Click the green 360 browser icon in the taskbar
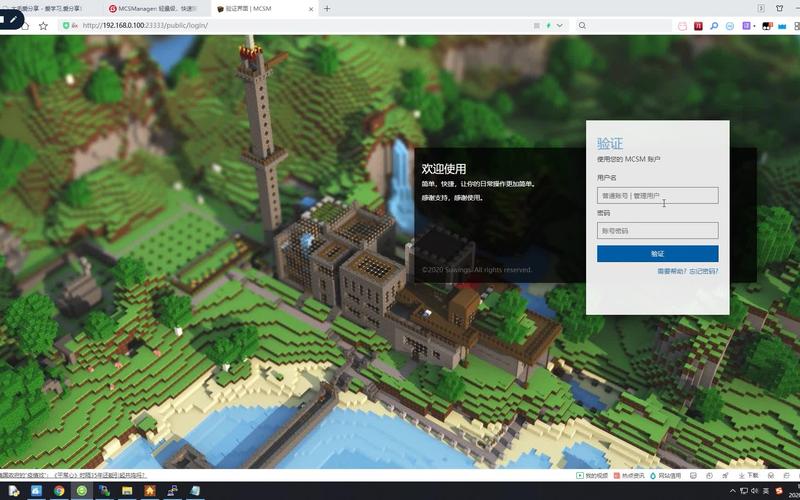 82,491
